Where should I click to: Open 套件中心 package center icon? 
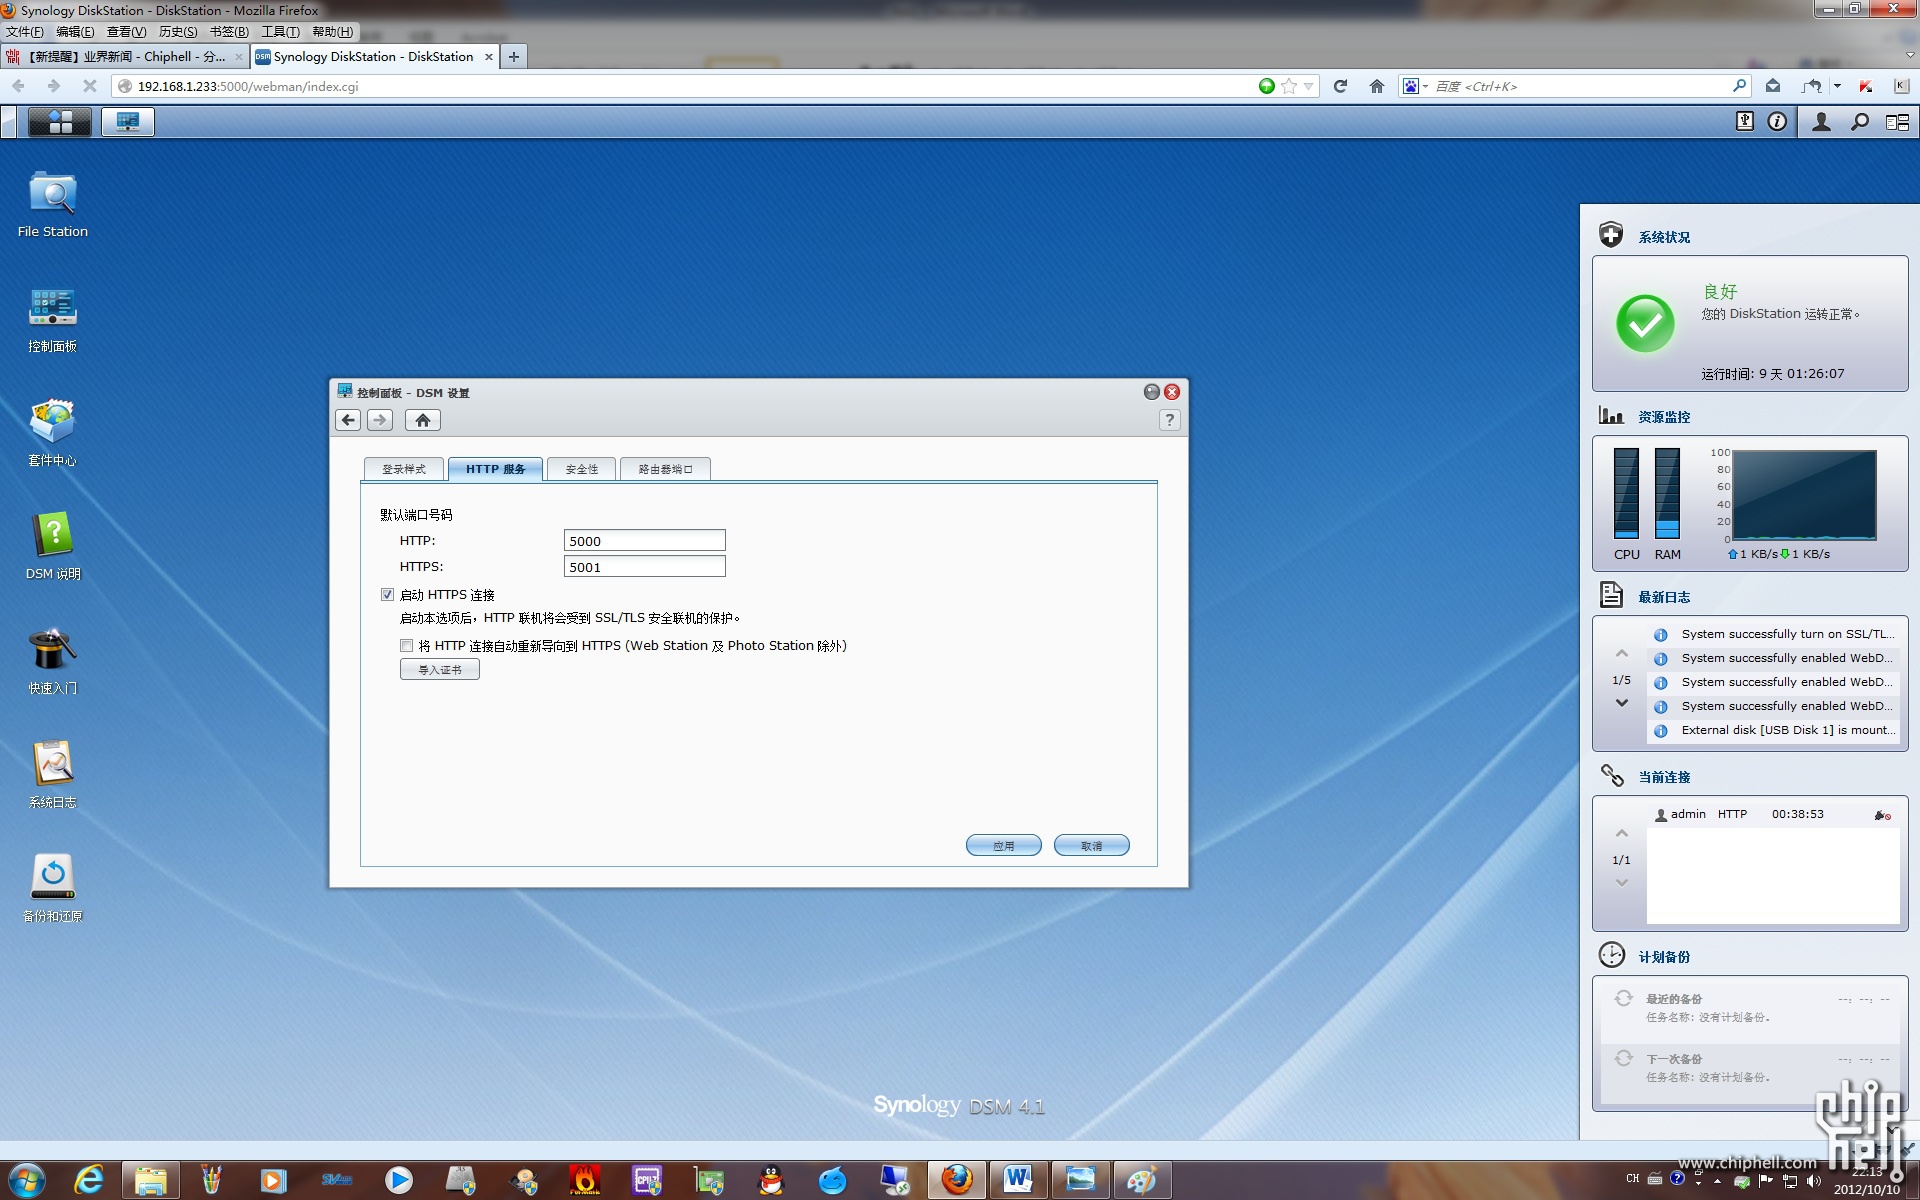[53, 433]
